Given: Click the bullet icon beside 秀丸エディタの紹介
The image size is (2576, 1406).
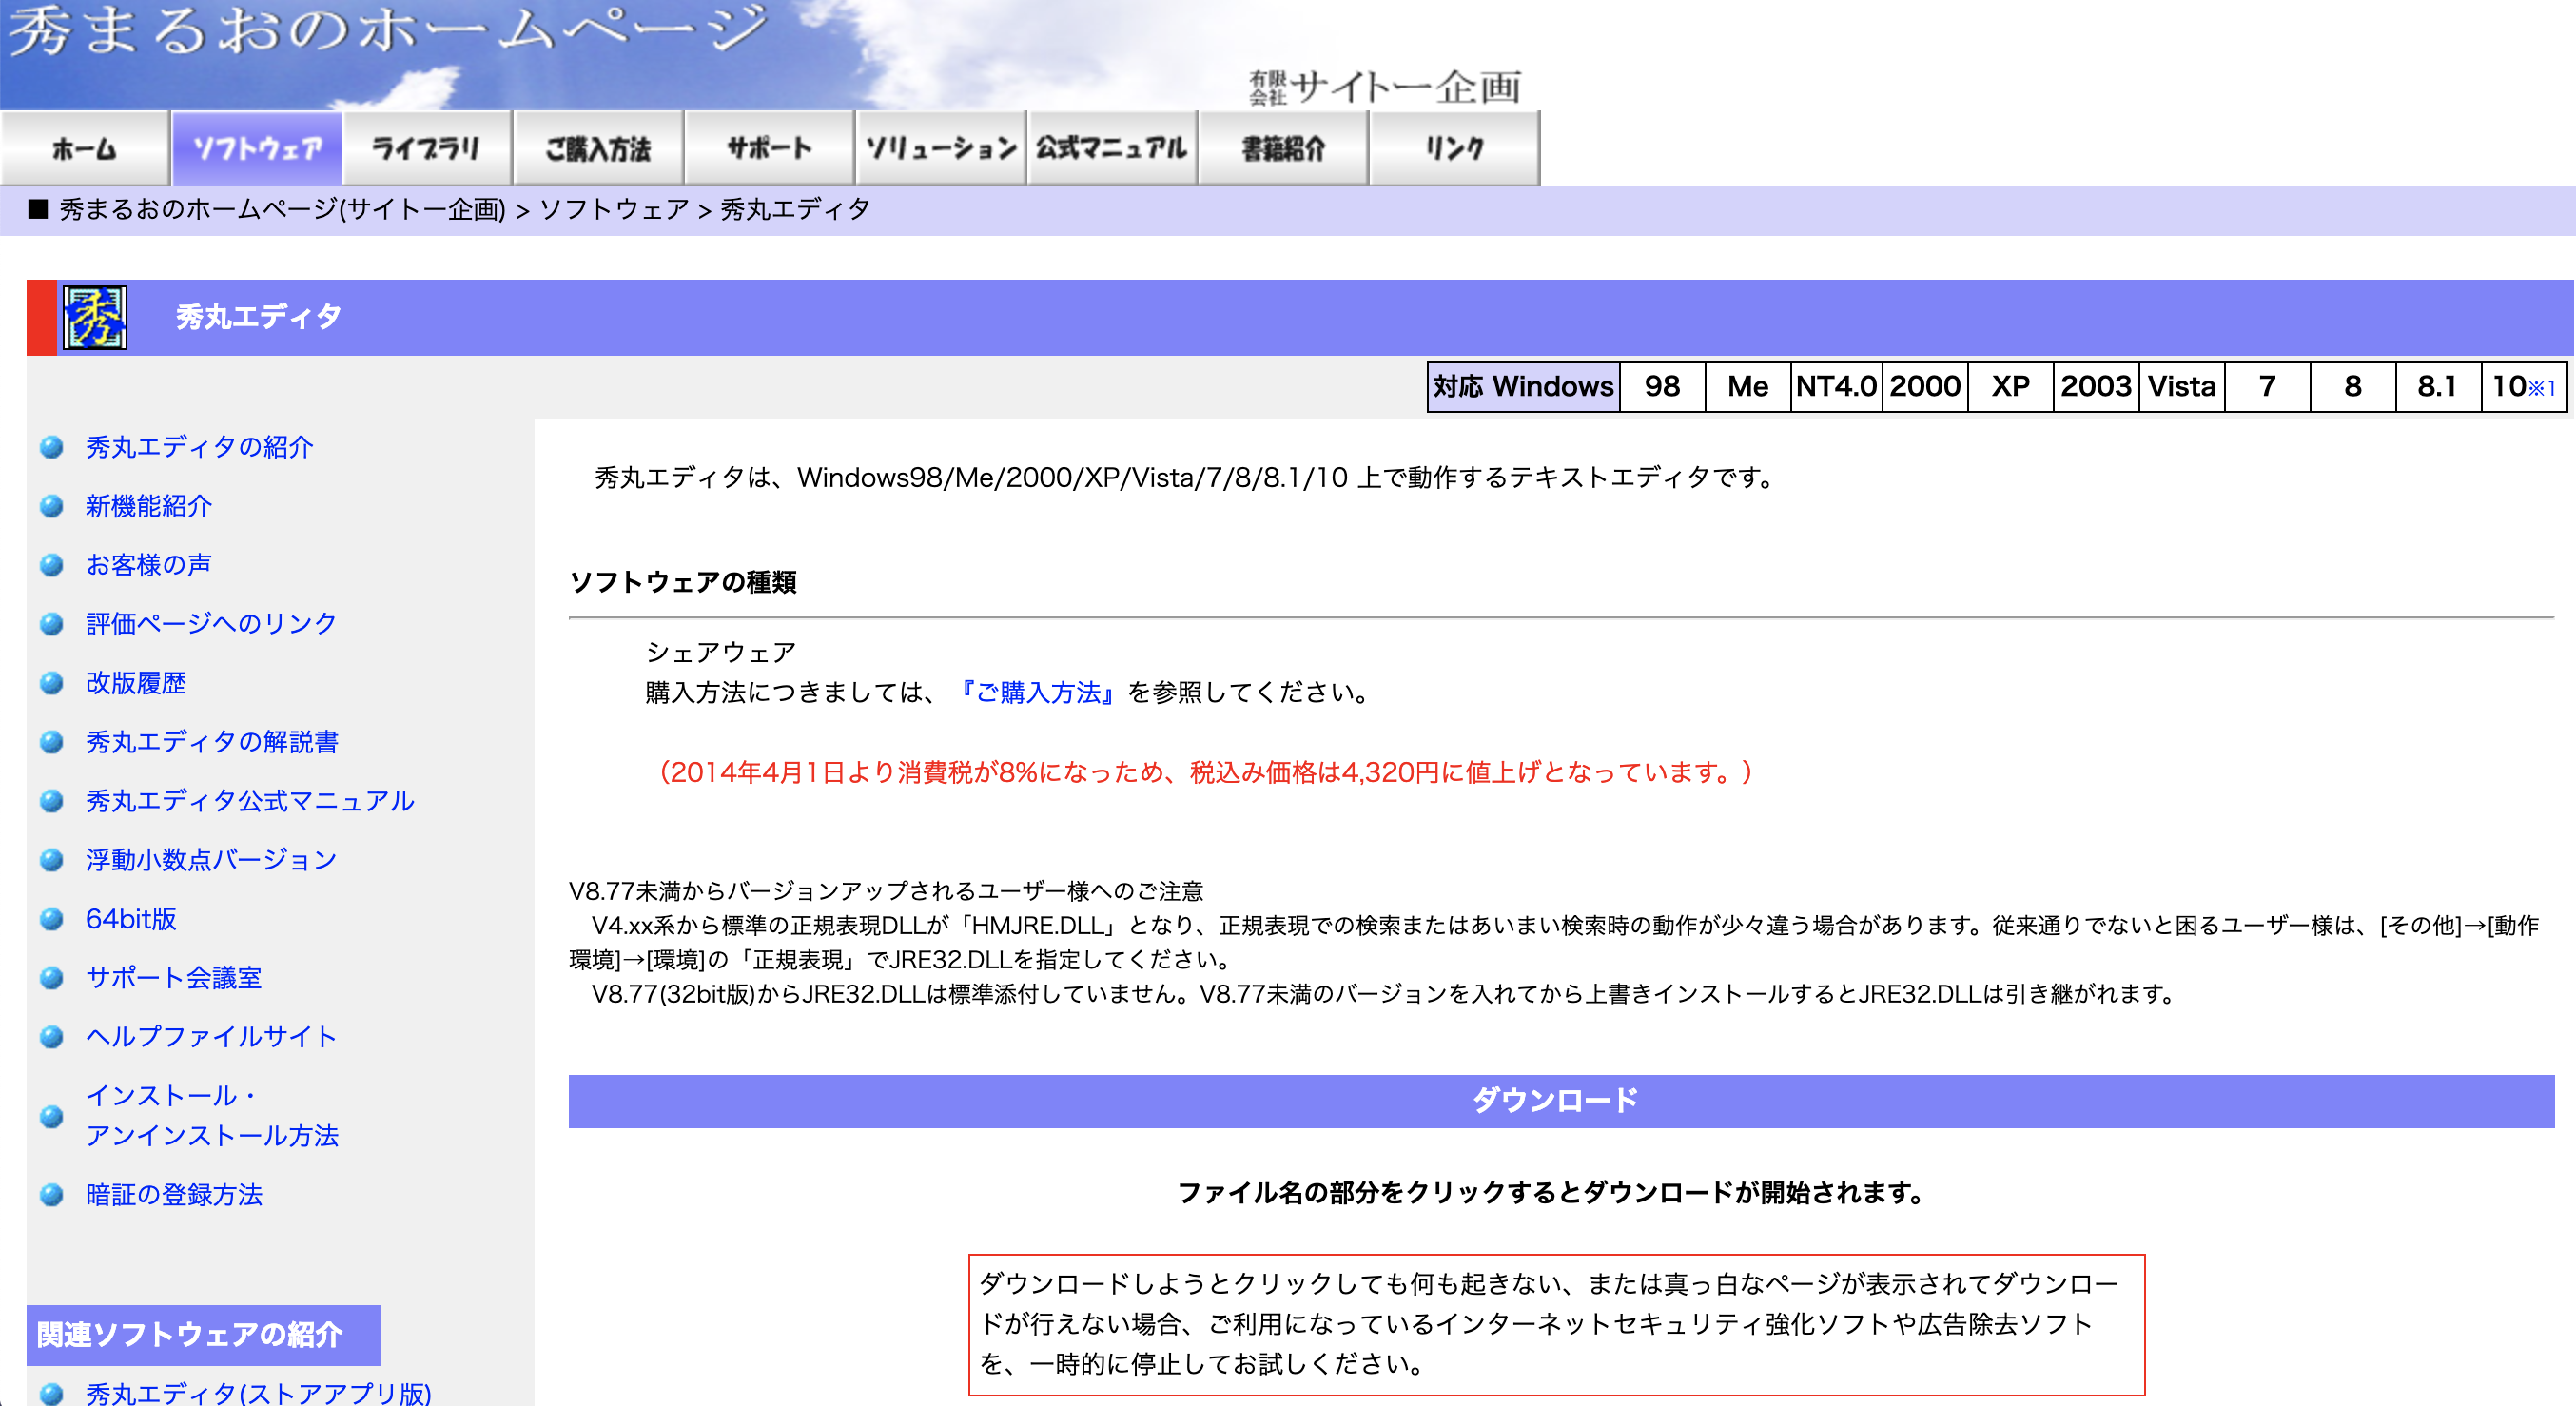Looking at the screenshot, I should 52,447.
